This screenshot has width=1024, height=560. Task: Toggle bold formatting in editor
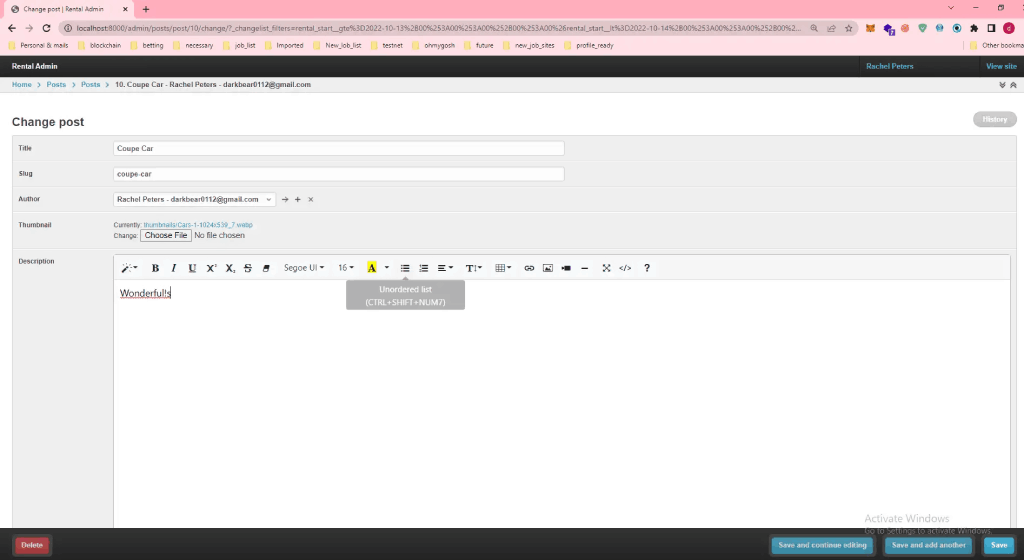[x=155, y=268]
